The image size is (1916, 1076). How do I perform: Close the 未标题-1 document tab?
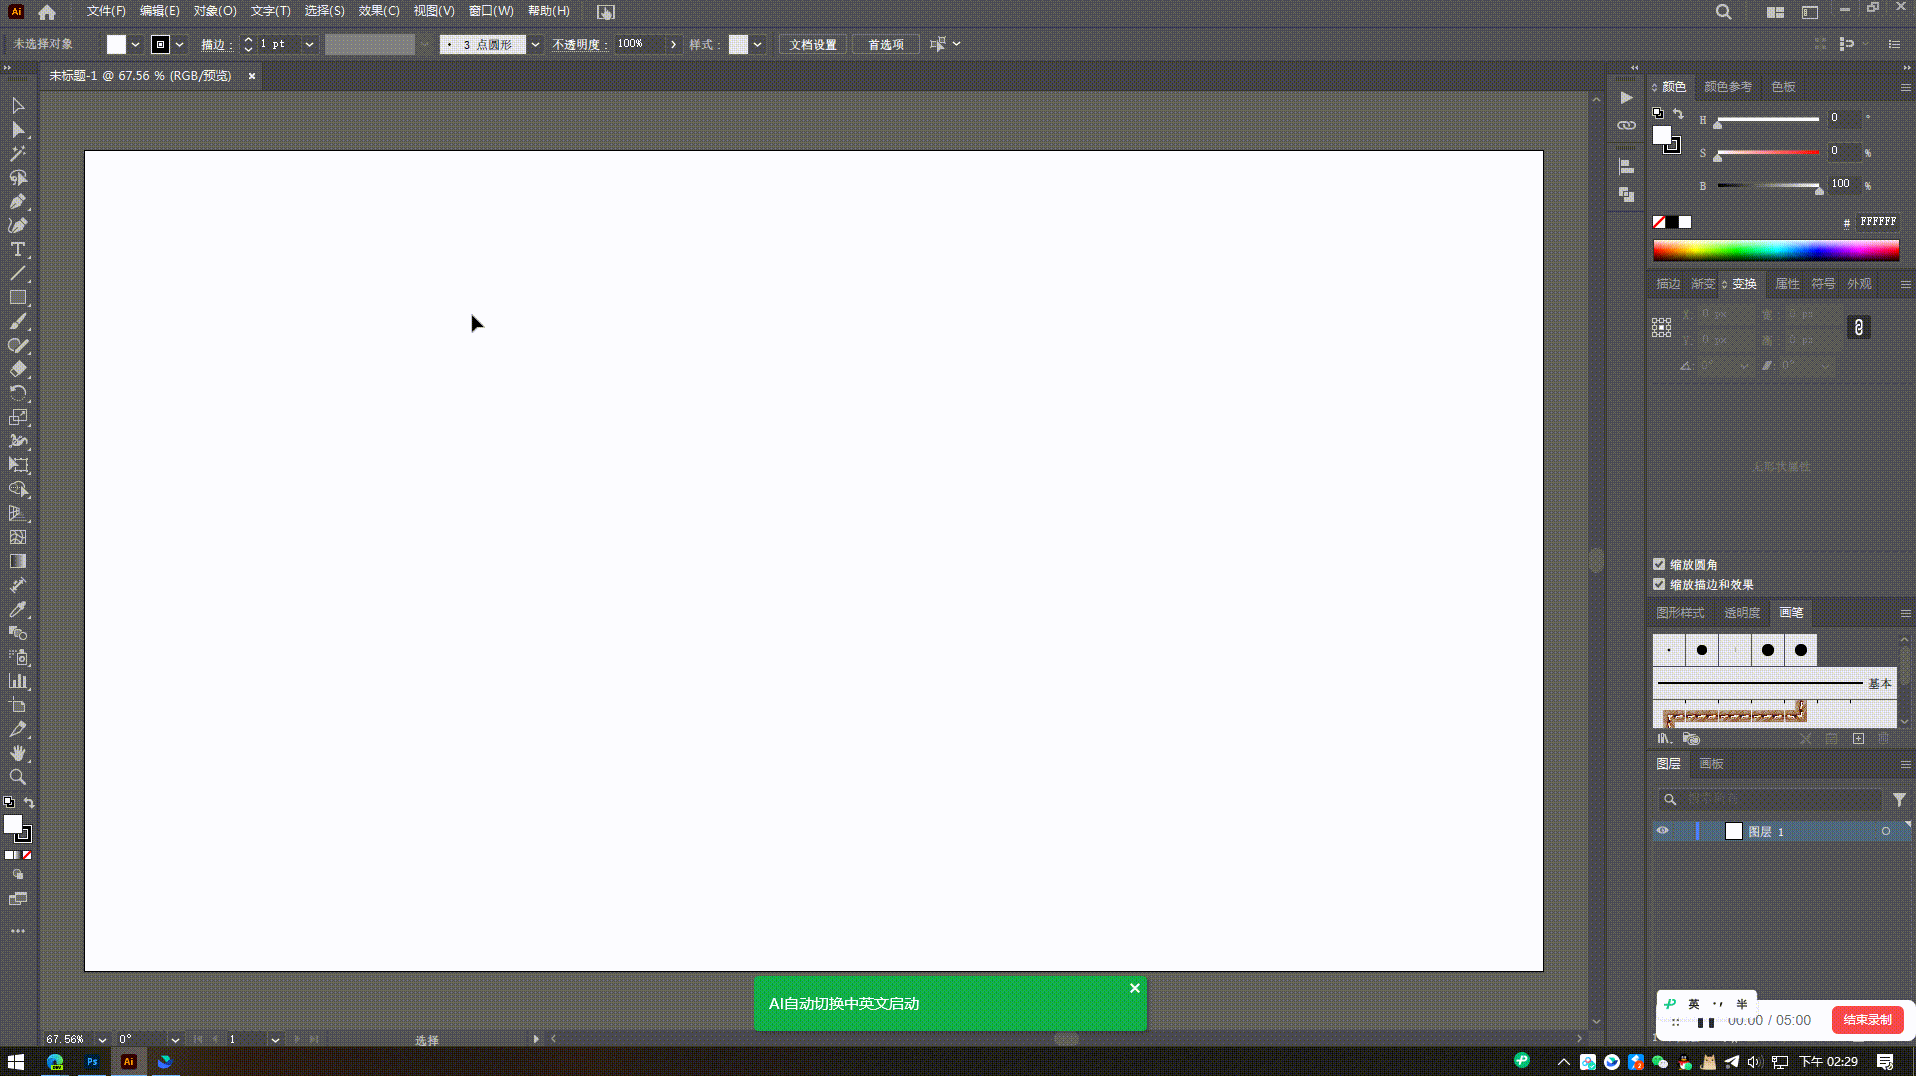pyautogui.click(x=252, y=76)
